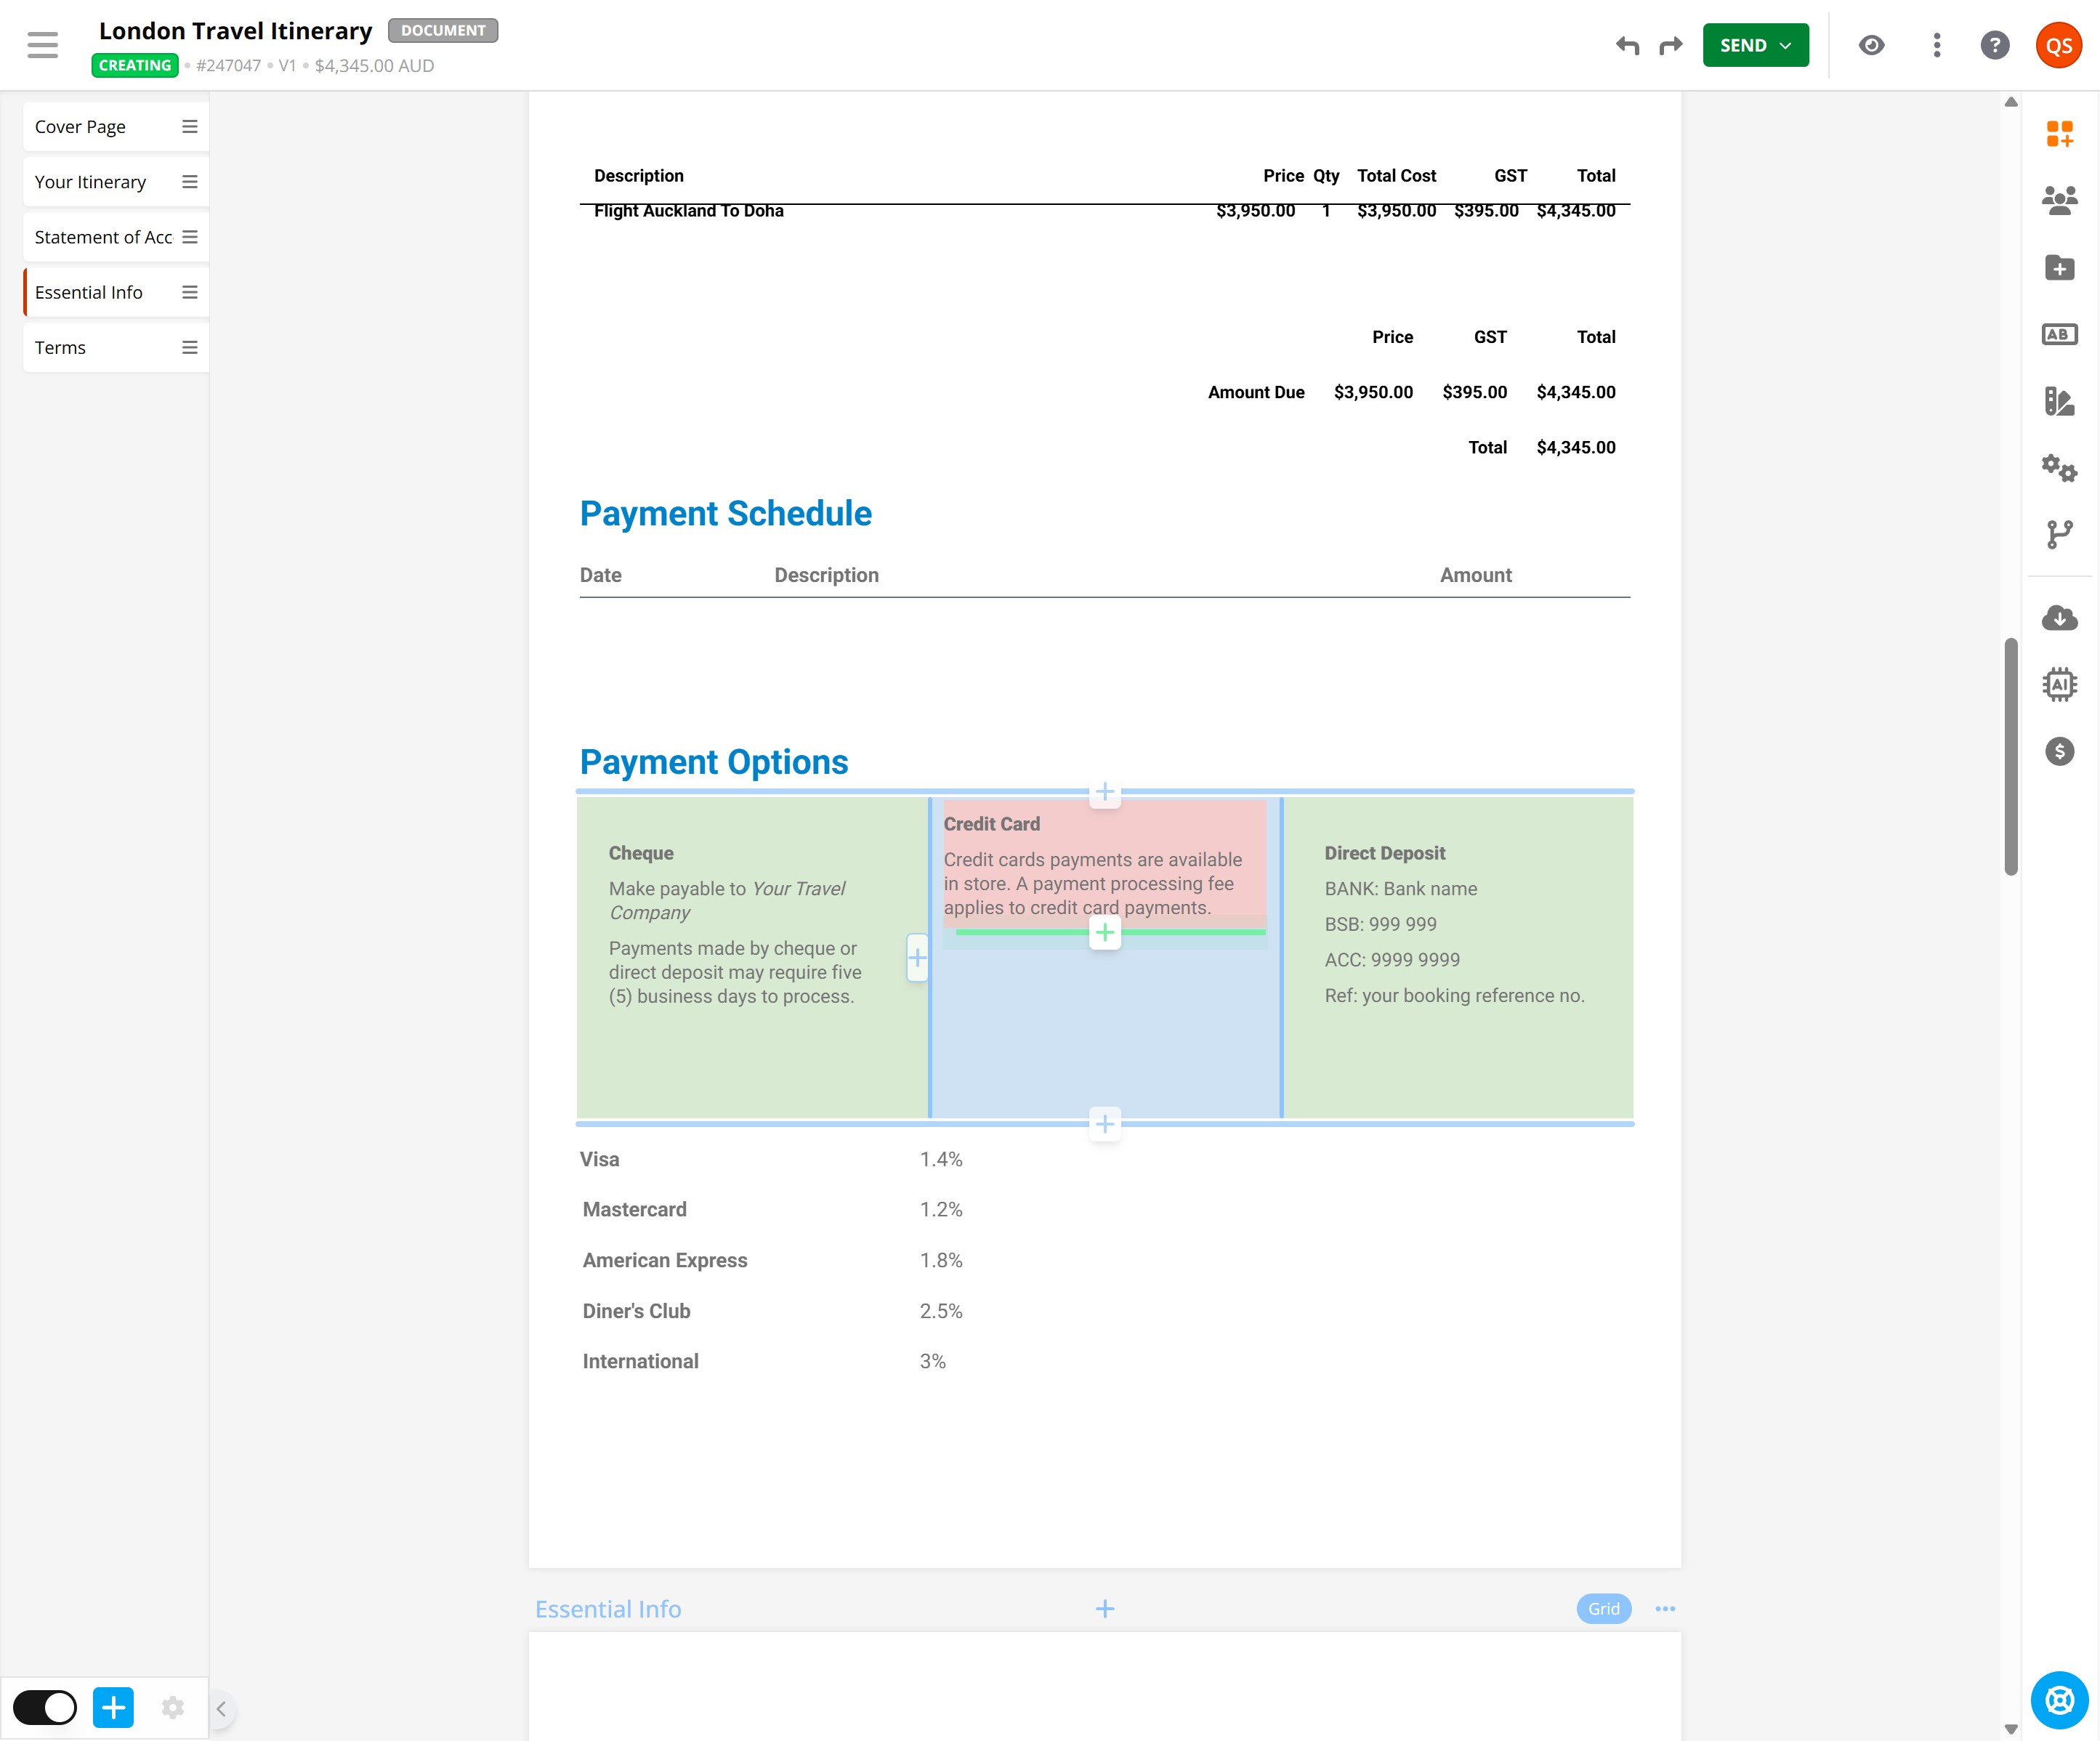Open the design styles swatch icon
2100x1741 pixels.
(2059, 401)
